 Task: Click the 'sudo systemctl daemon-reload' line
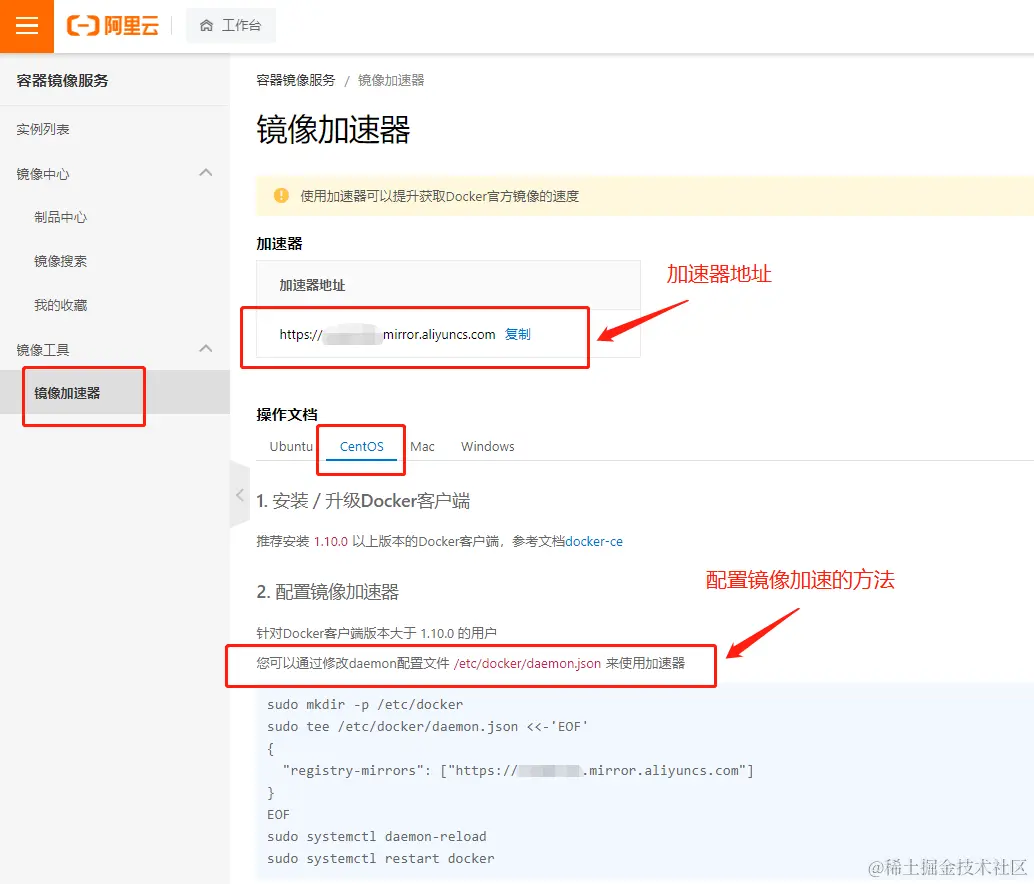click(x=377, y=837)
